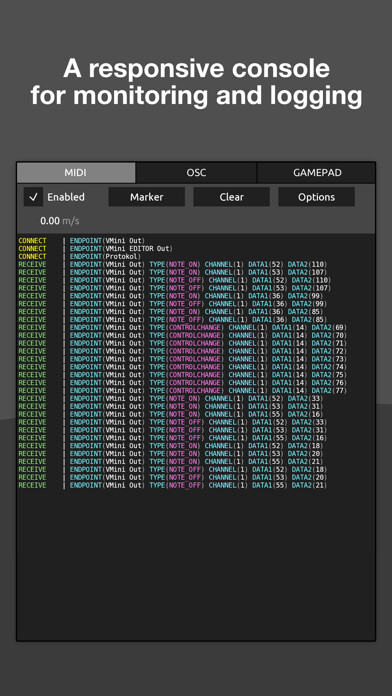Open the Options button
Viewport: 392px width, 696px height.
point(316,197)
